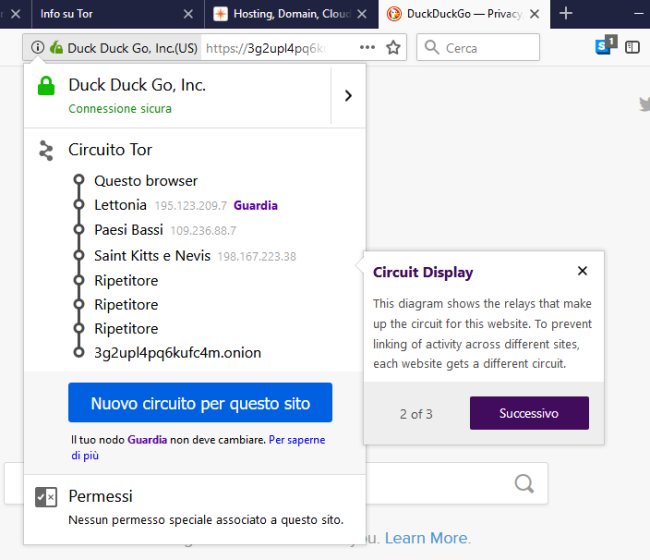Viewport: 650px width, 560px height.
Task: Switch to the Hosting, Domain, Cloud tab
Action: coord(291,14)
